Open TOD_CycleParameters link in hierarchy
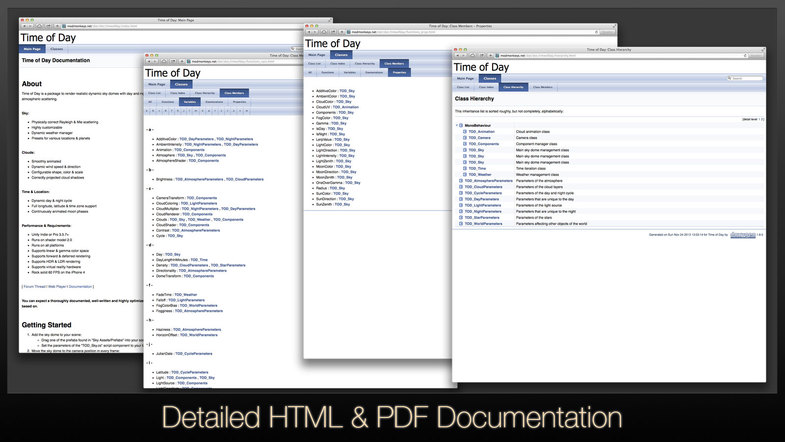 coord(483,193)
